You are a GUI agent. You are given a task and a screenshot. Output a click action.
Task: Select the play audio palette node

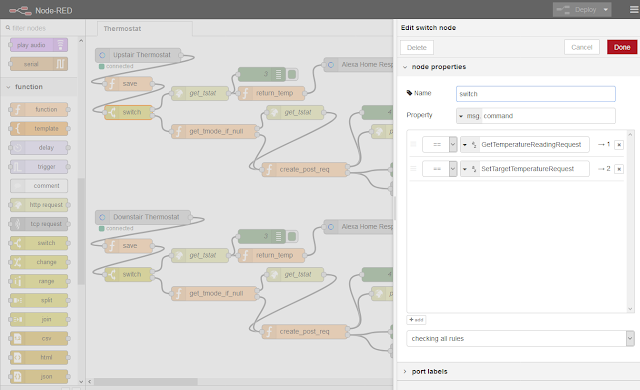pyautogui.click(x=38, y=45)
